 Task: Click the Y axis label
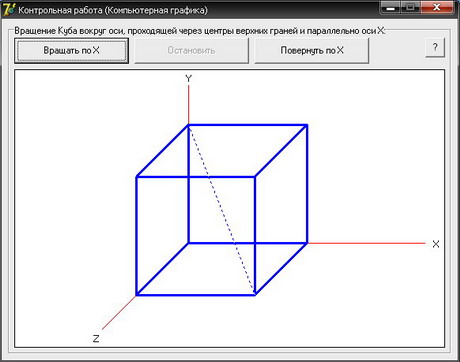pos(189,79)
